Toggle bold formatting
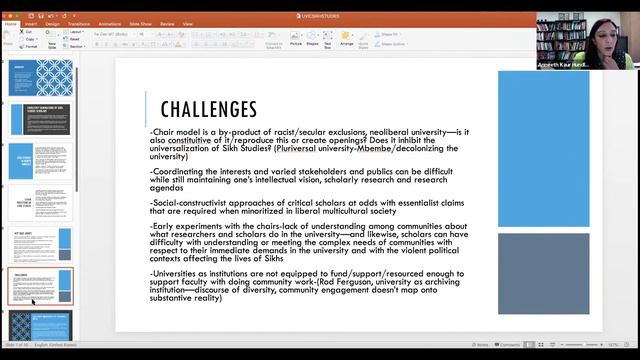The width and height of the screenshot is (640, 360). (x=97, y=44)
